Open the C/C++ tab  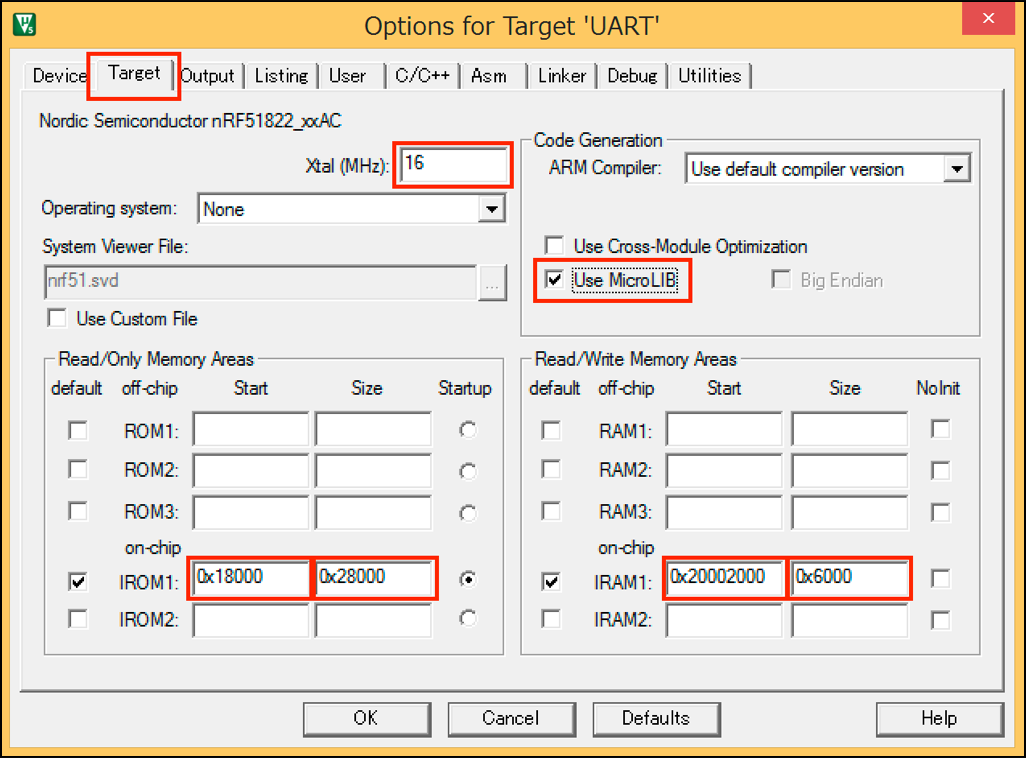pyautogui.click(x=422, y=76)
